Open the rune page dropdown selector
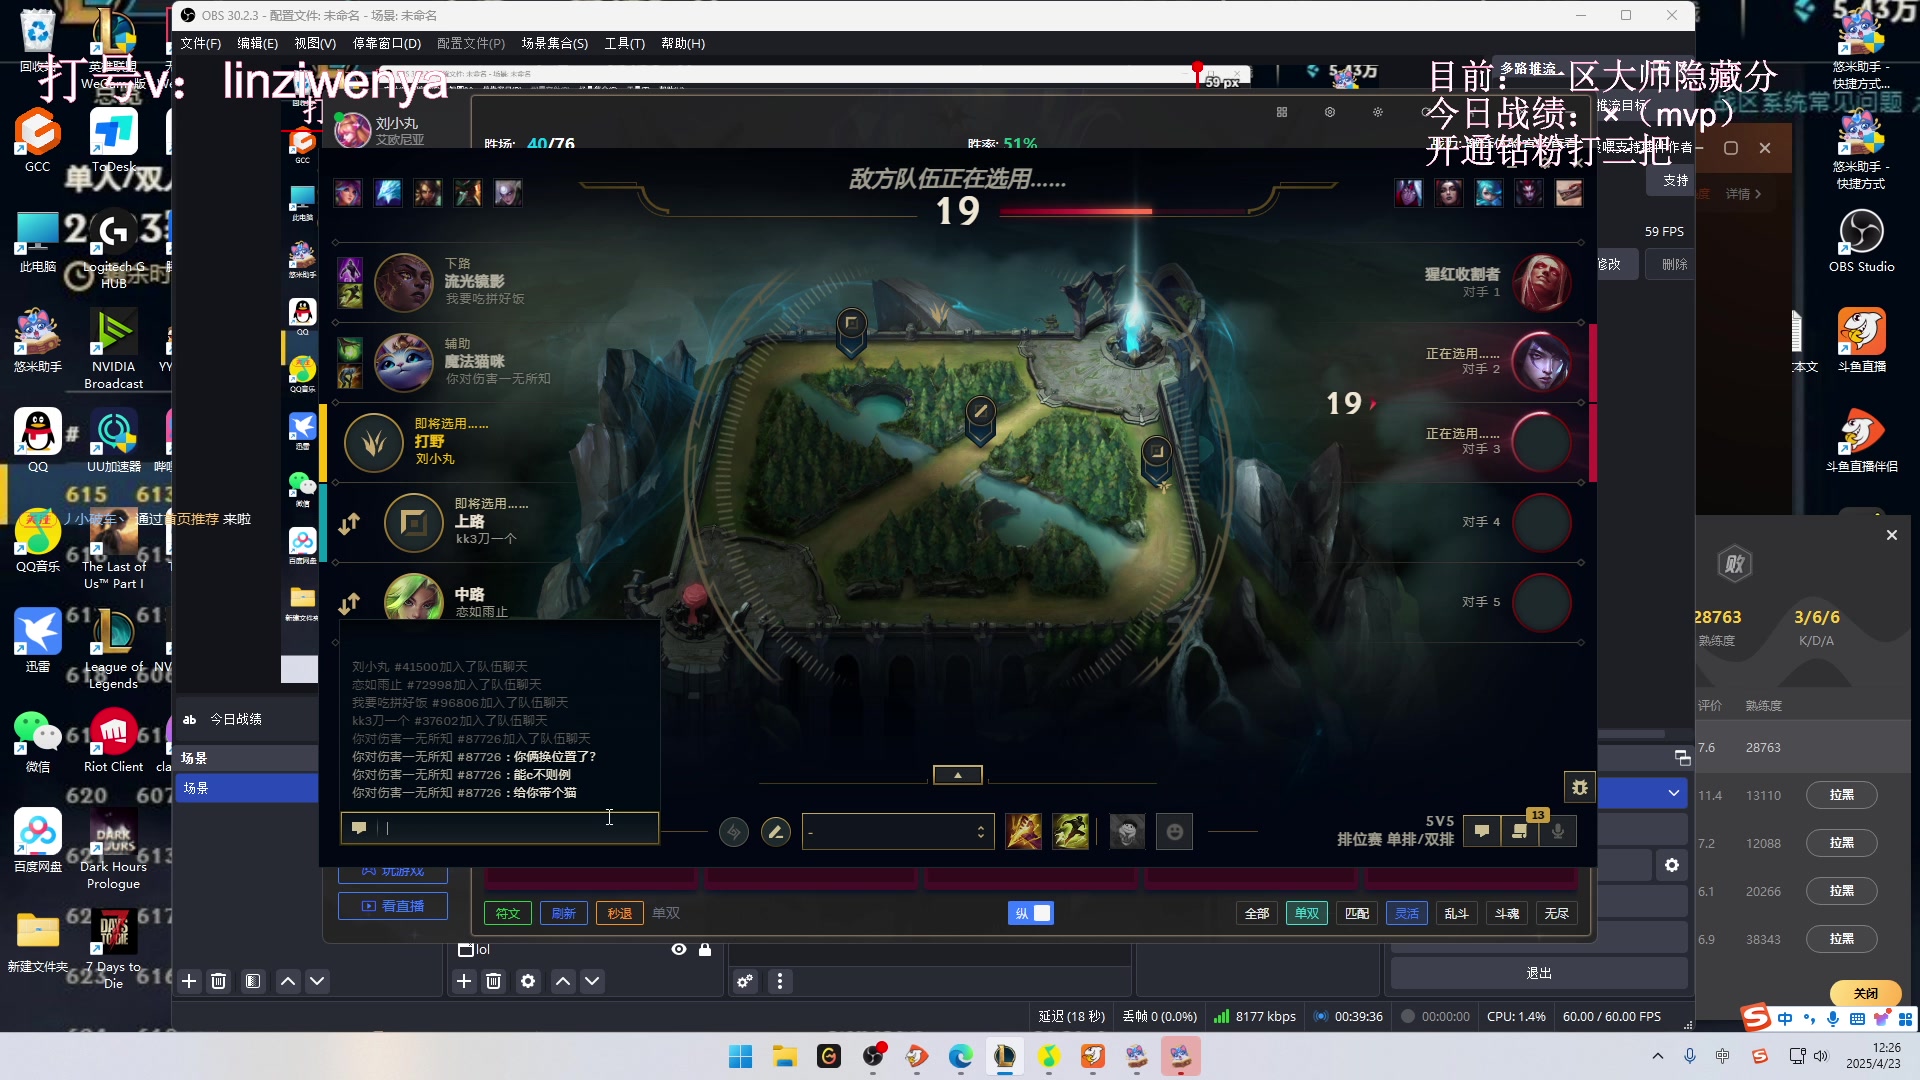Image resolution: width=1920 pixels, height=1080 pixels. pos(898,832)
